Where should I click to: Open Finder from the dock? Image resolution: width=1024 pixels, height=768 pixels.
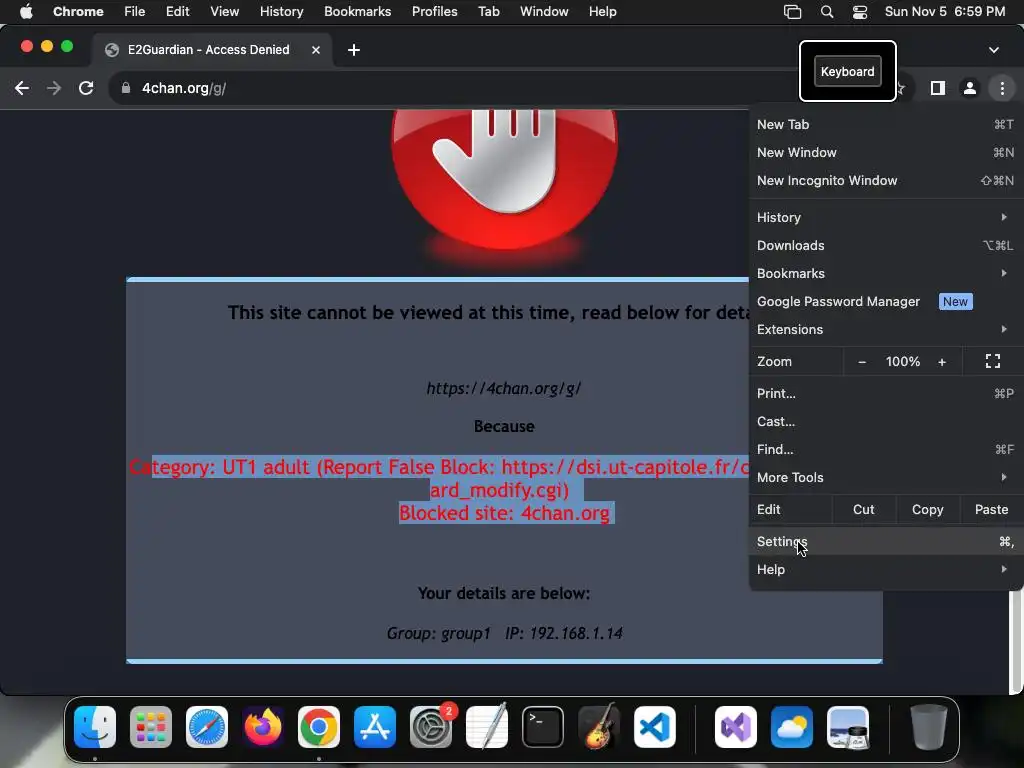95,727
